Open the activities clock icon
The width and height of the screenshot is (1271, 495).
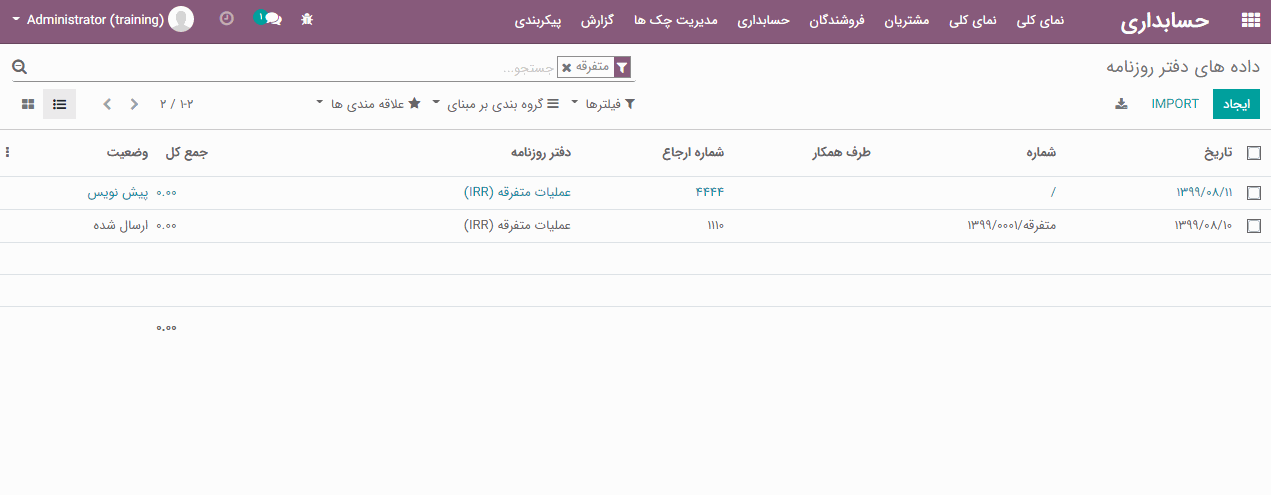[226, 19]
